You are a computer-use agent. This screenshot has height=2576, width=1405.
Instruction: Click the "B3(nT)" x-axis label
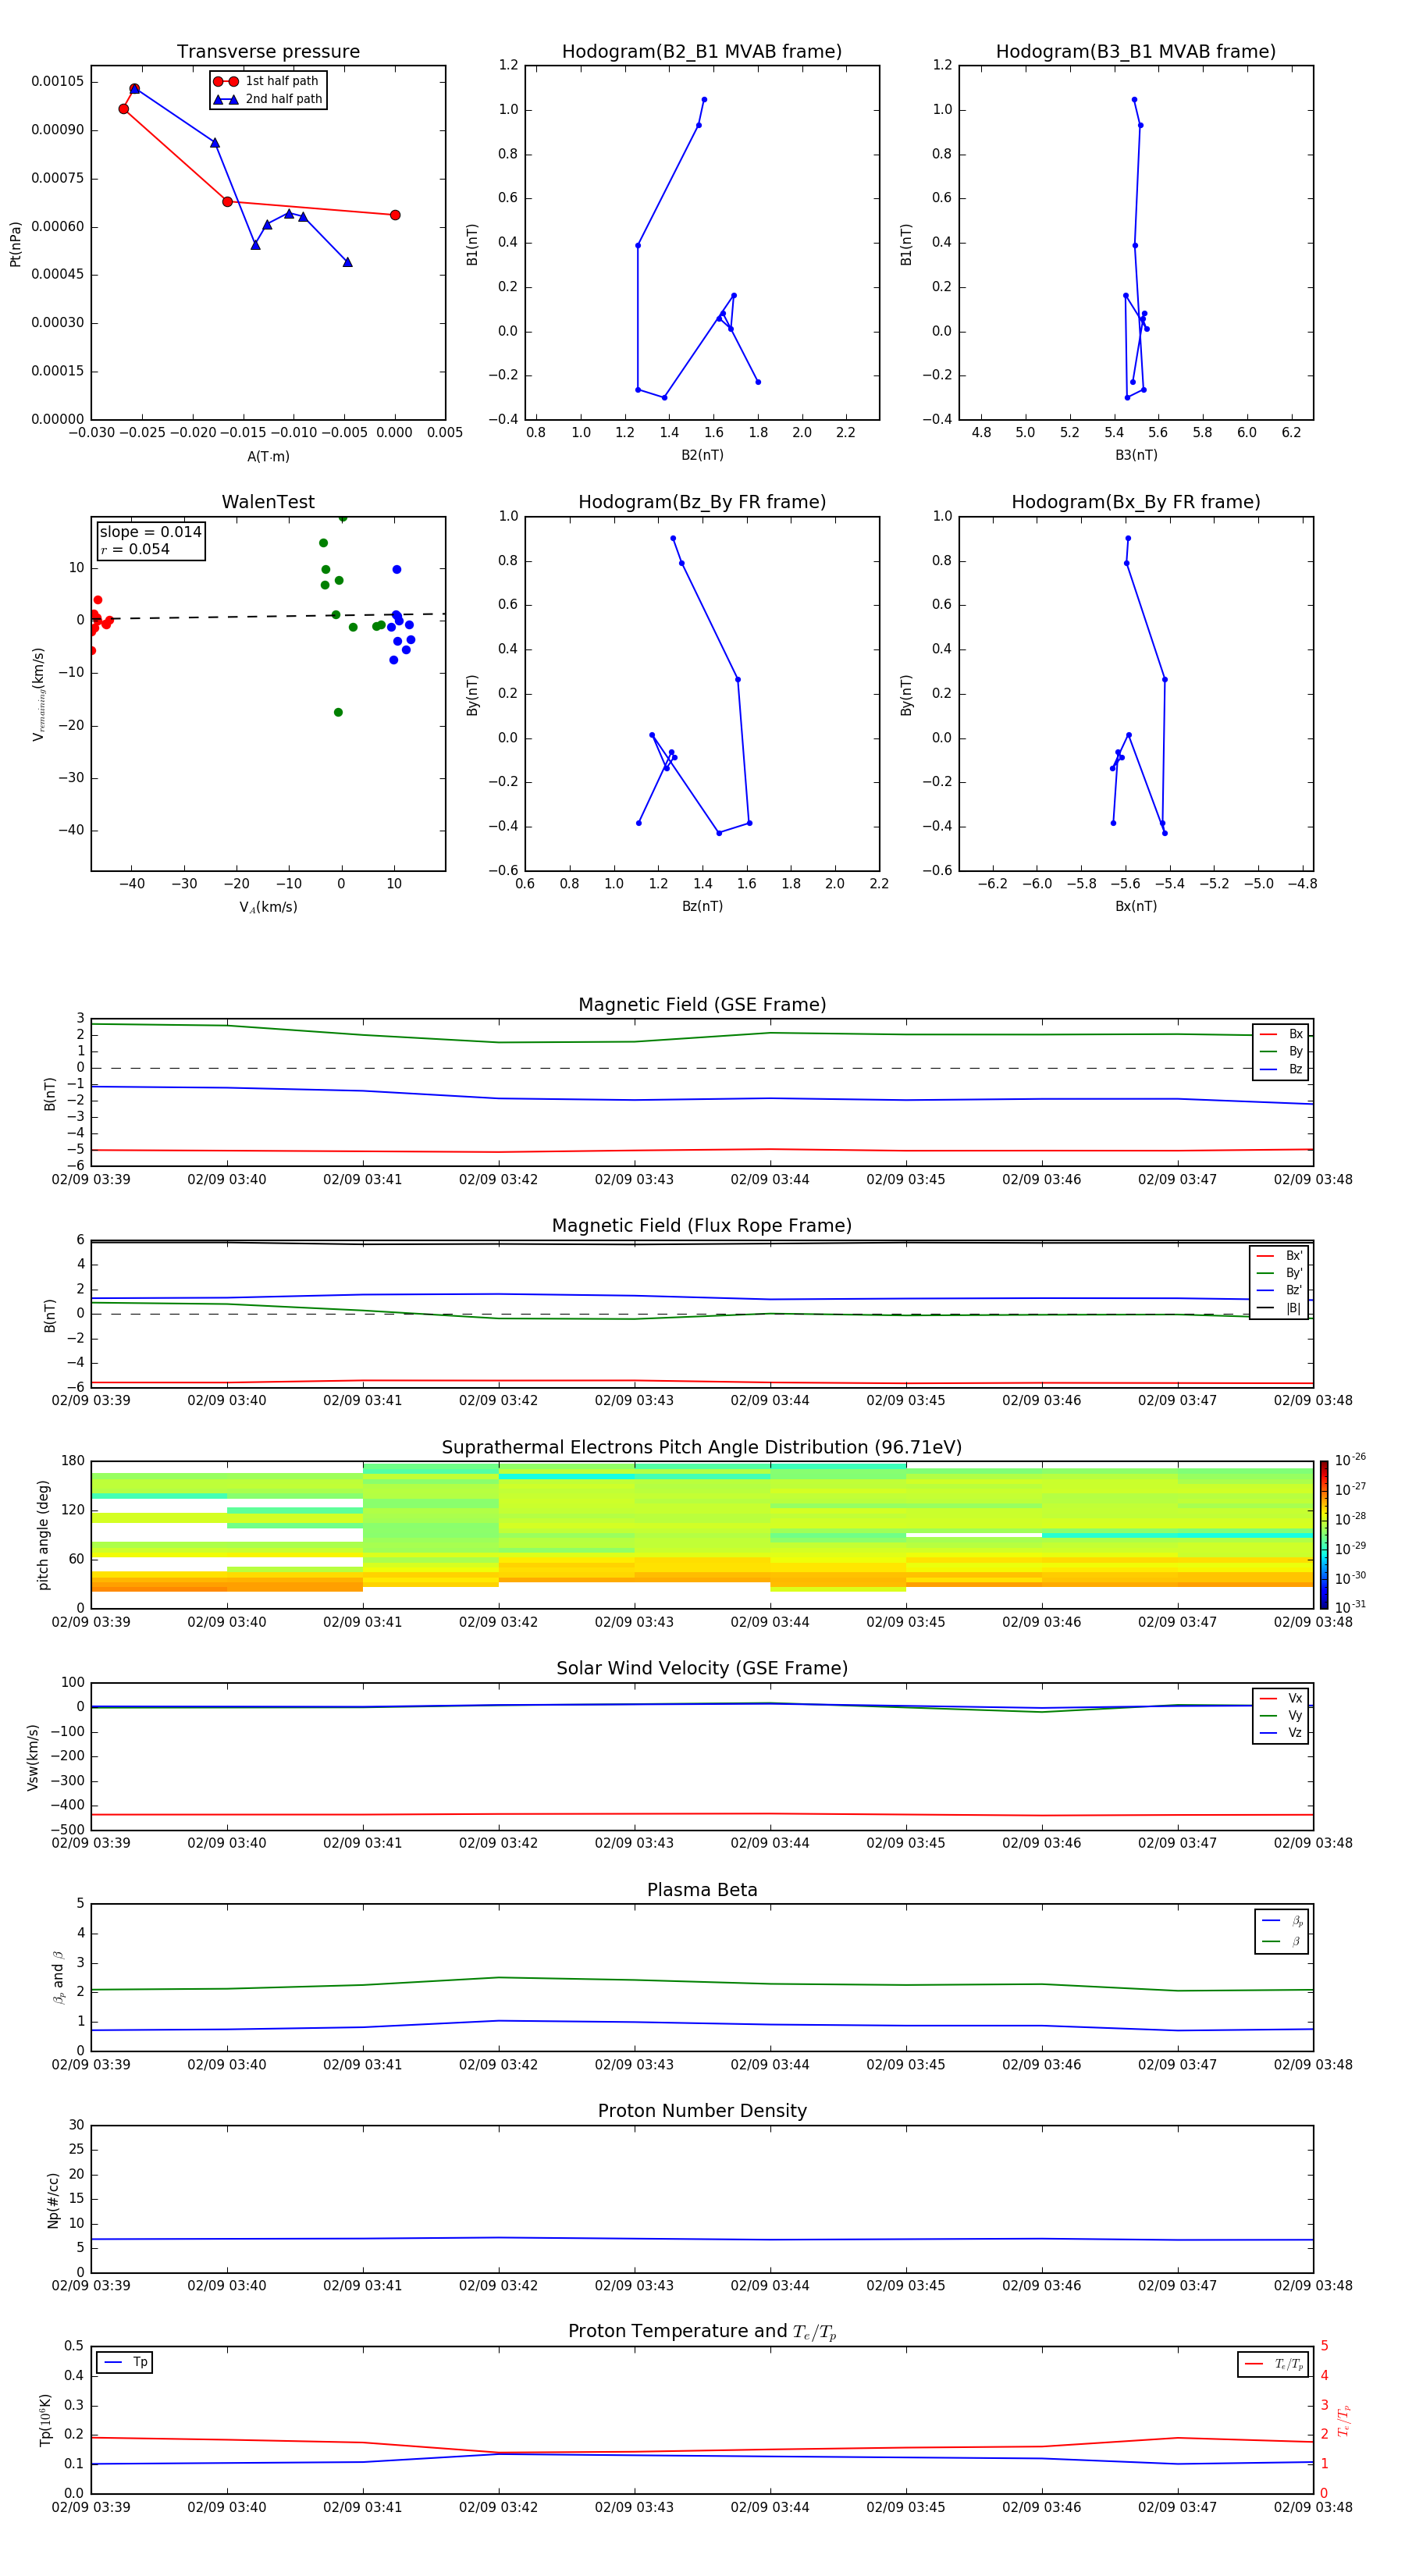[1136, 455]
